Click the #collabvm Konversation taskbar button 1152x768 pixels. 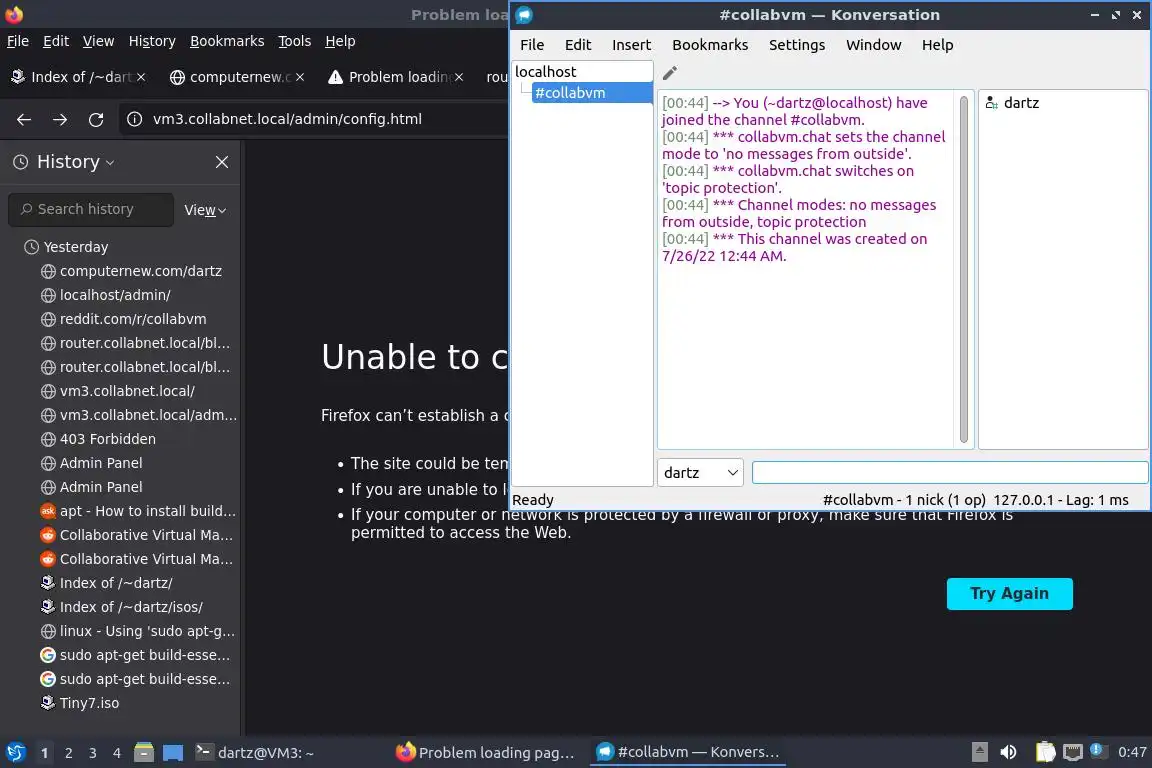[x=688, y=753]
